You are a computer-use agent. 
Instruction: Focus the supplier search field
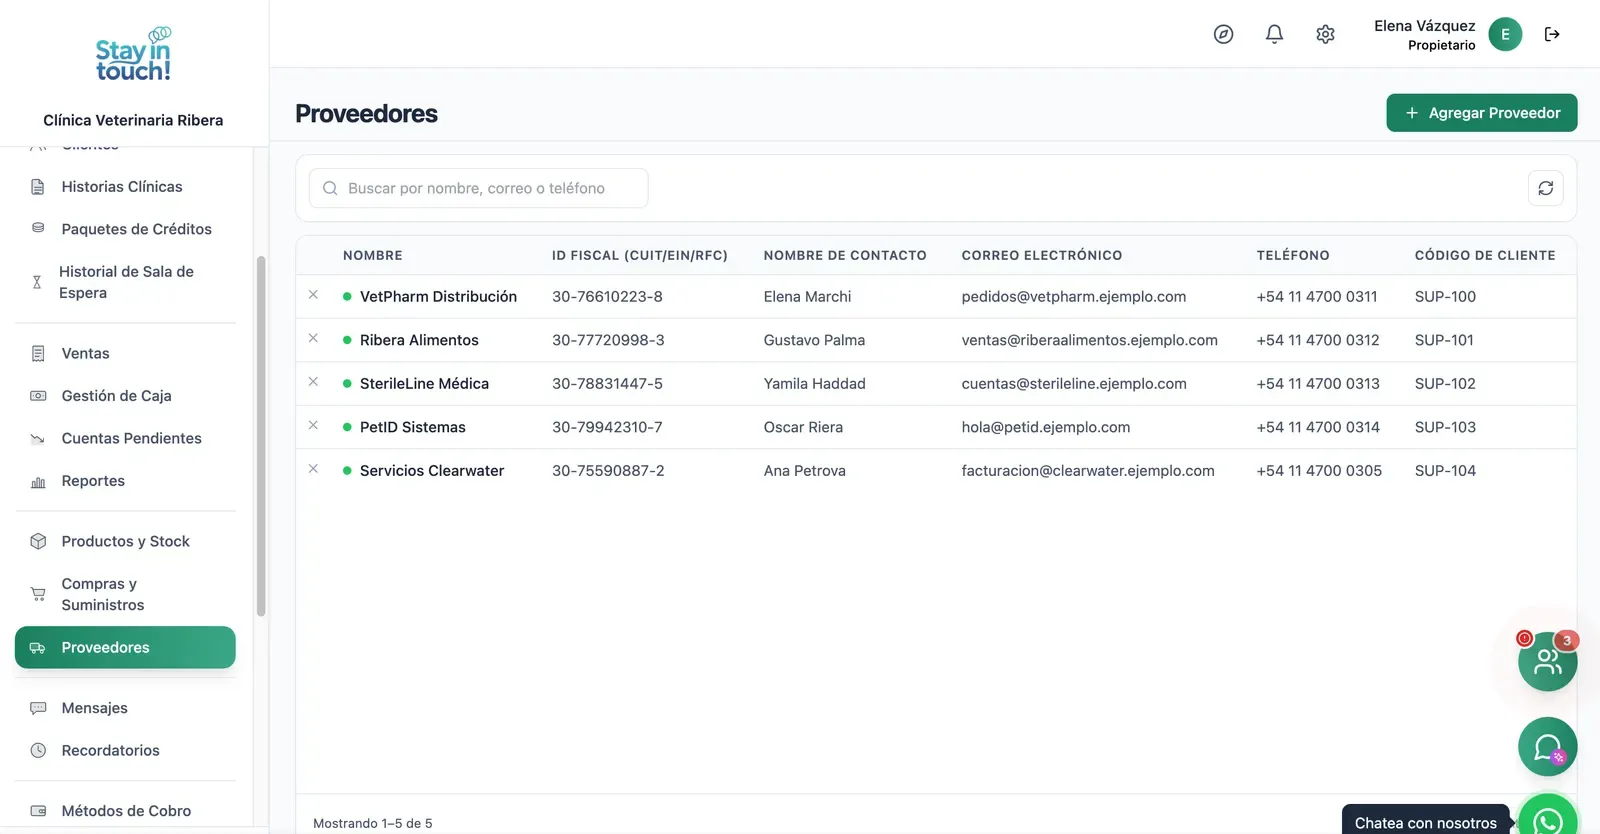click(x=478, y=188)
